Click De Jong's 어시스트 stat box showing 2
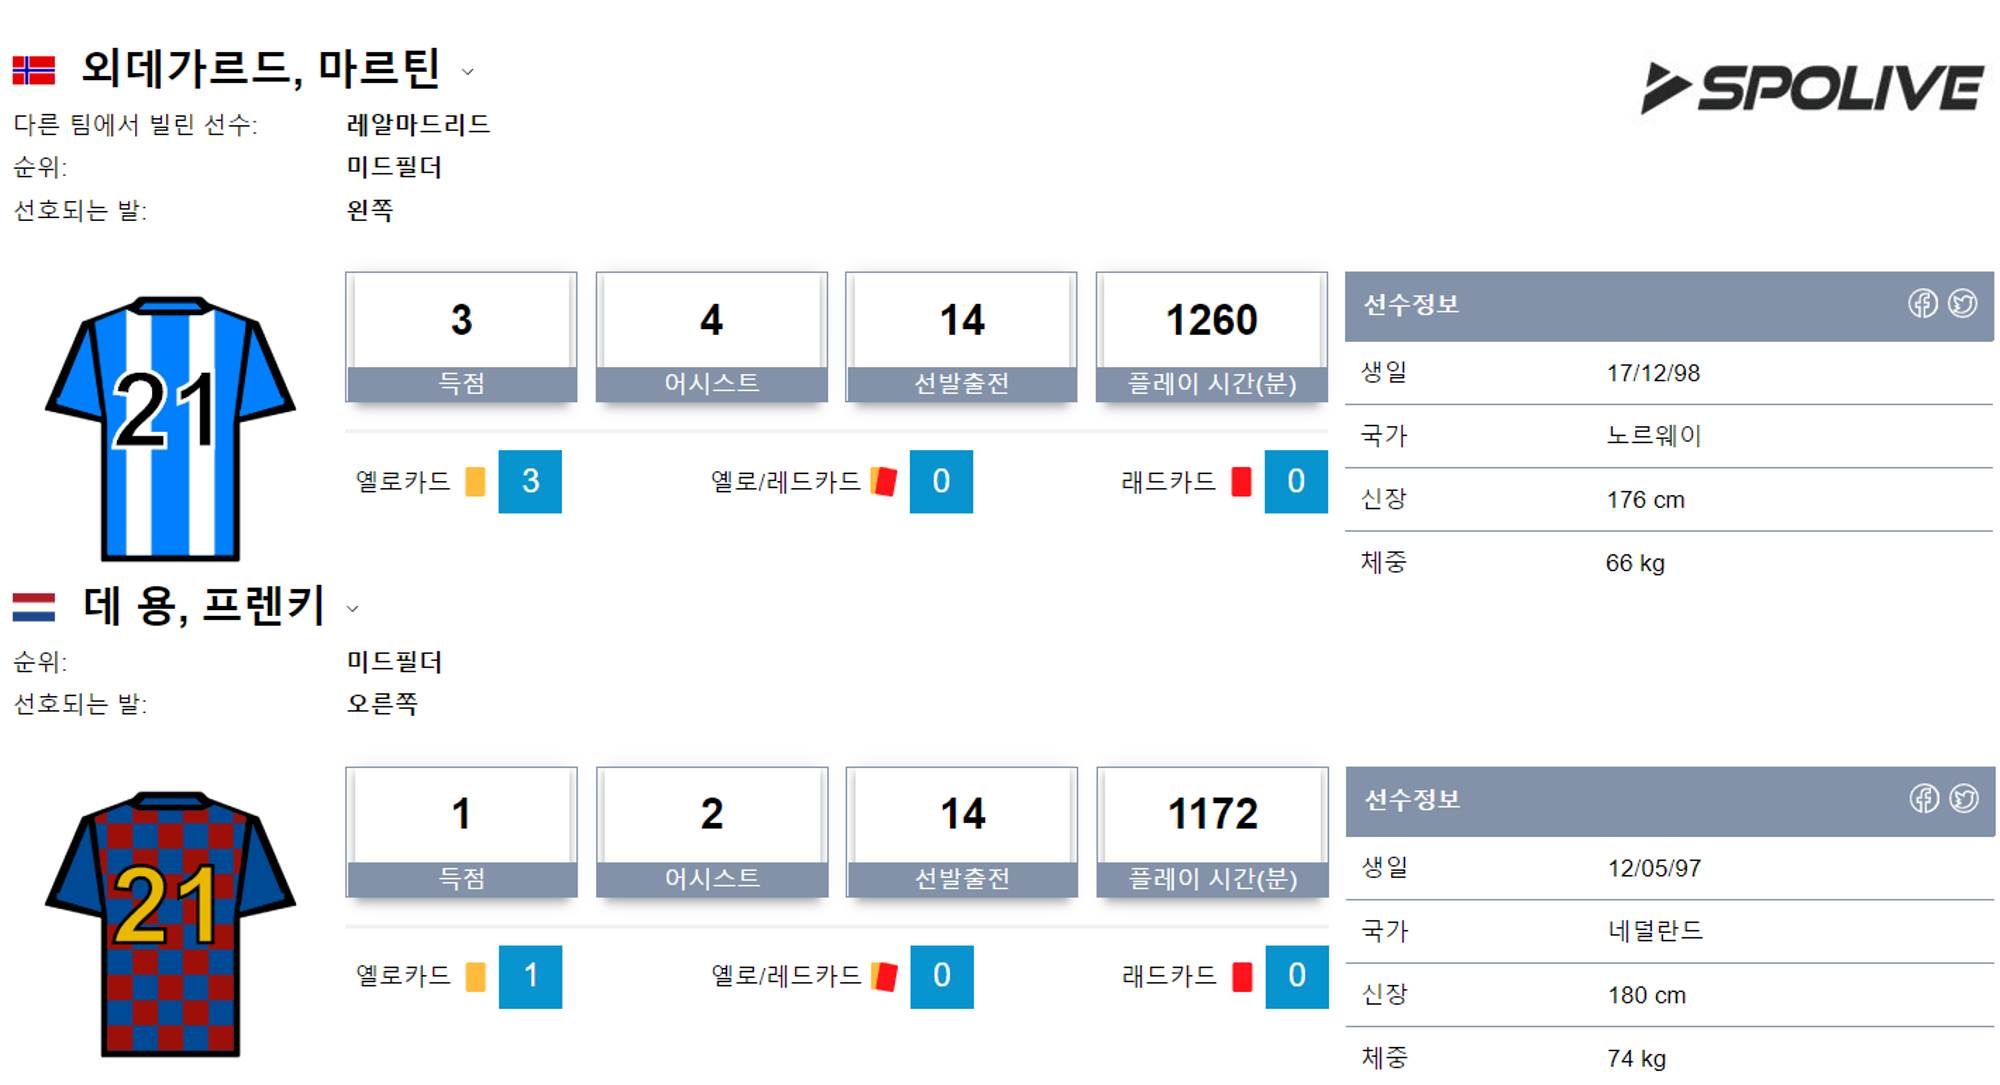Viewport: 2000px width, 1085px height. pos(712,831)
